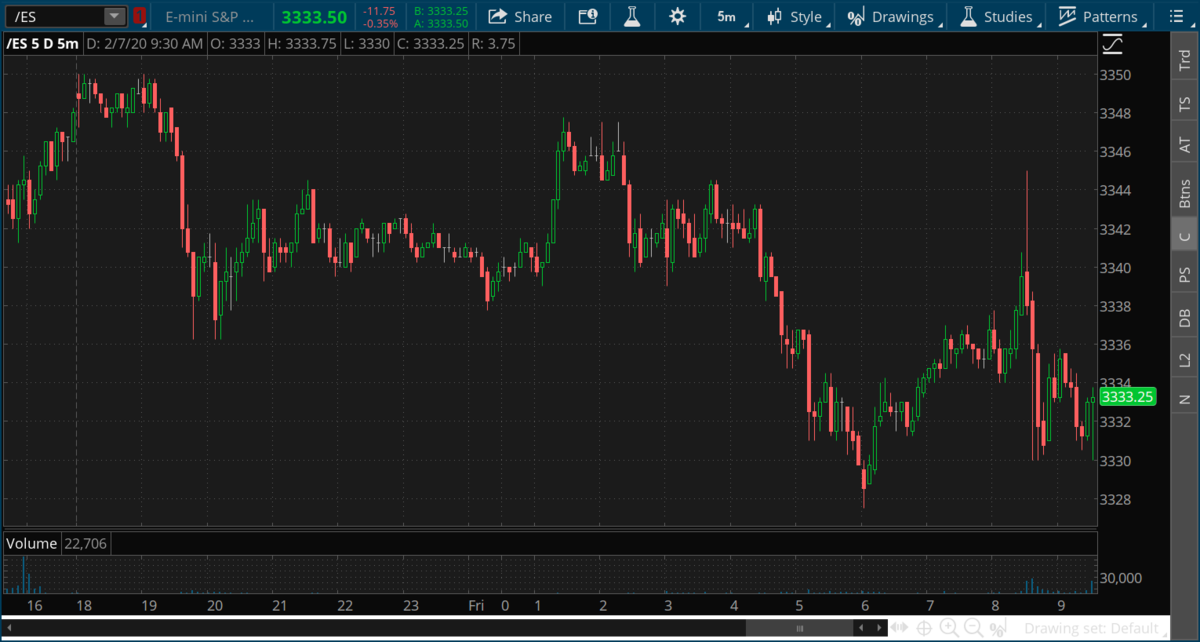Zoom in with magnifier plus icon
The width and height of the screenshot is (1200, 642).
(x=949, y=629)
